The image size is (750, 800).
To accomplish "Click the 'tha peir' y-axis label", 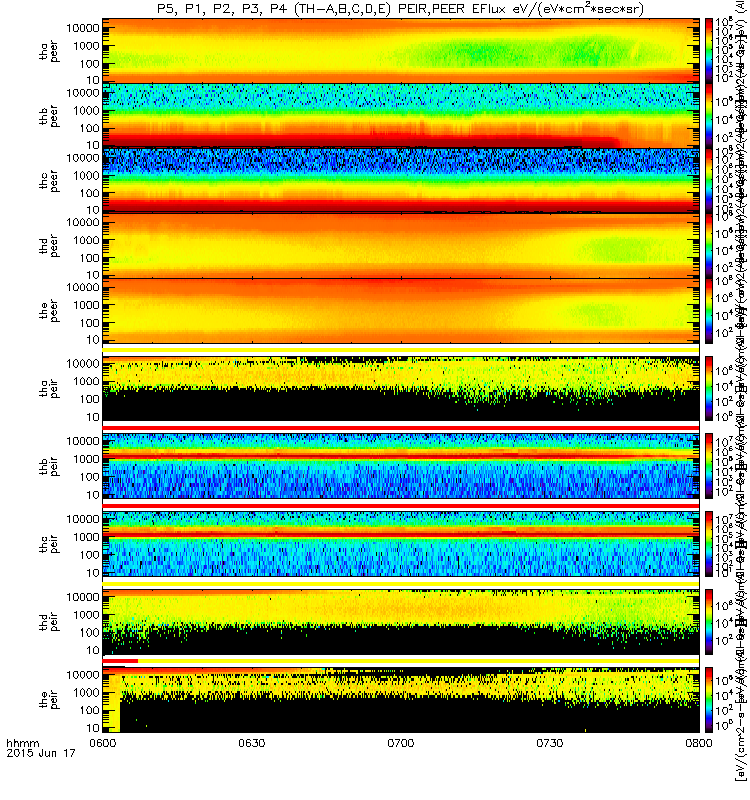I will coord(49,389).
